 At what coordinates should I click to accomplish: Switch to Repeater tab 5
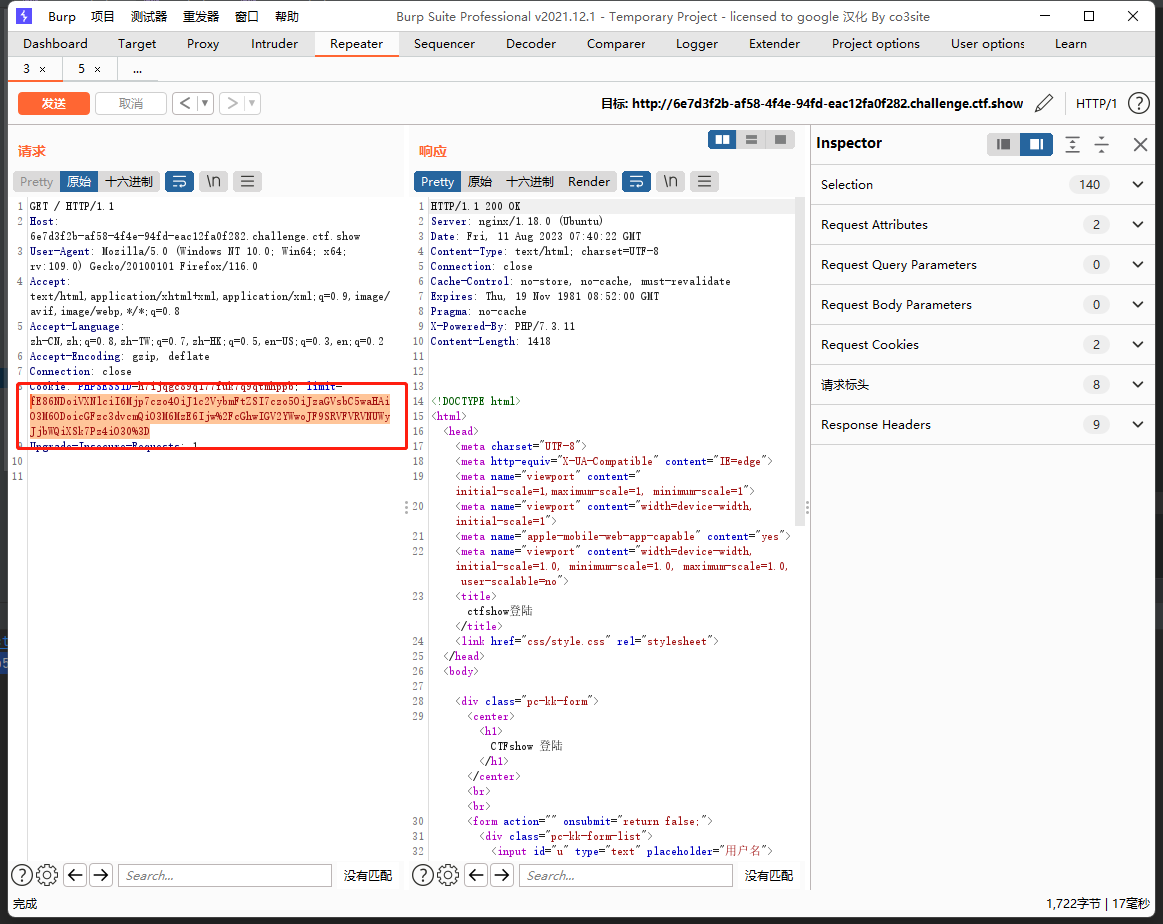click(82, 69)
